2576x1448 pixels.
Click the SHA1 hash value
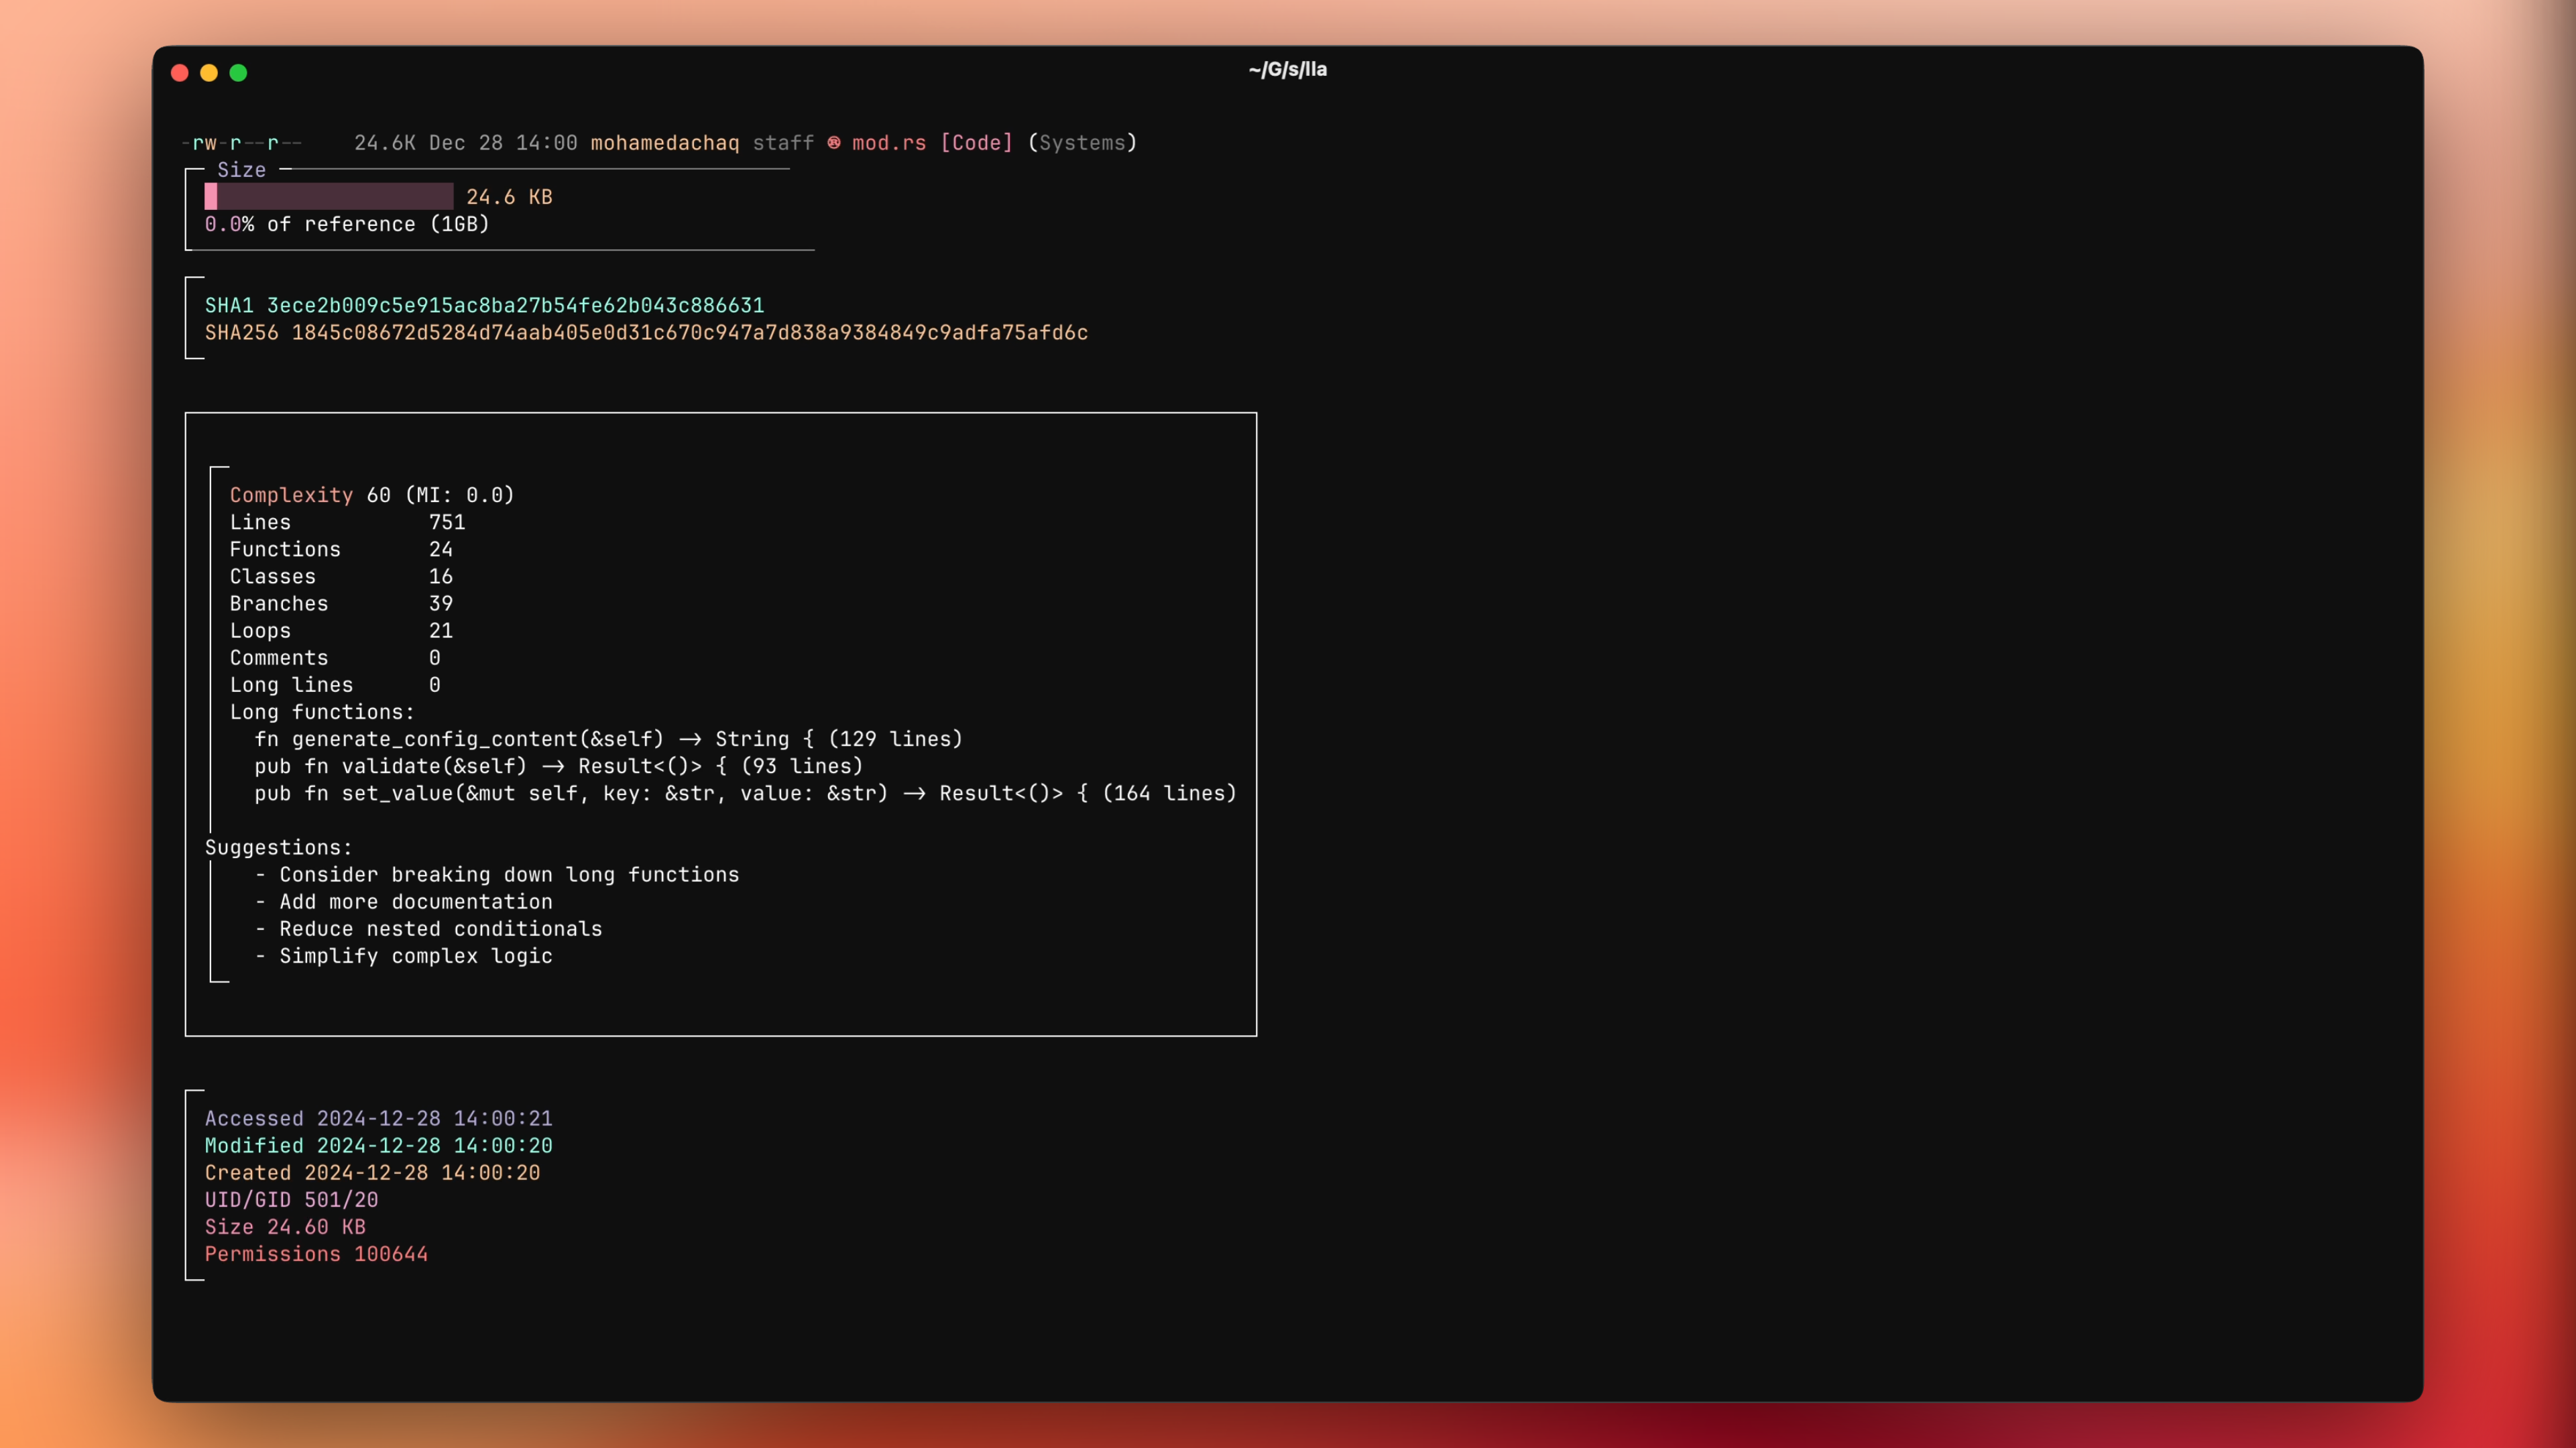pos(515,305)
